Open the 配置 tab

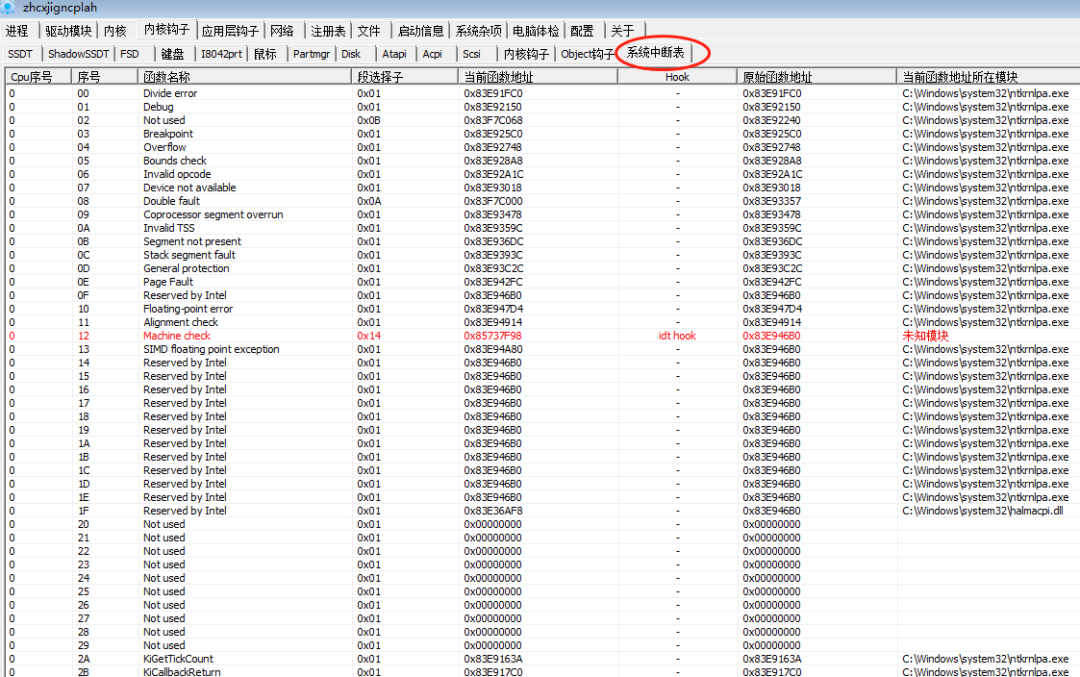tap(582, 31)
